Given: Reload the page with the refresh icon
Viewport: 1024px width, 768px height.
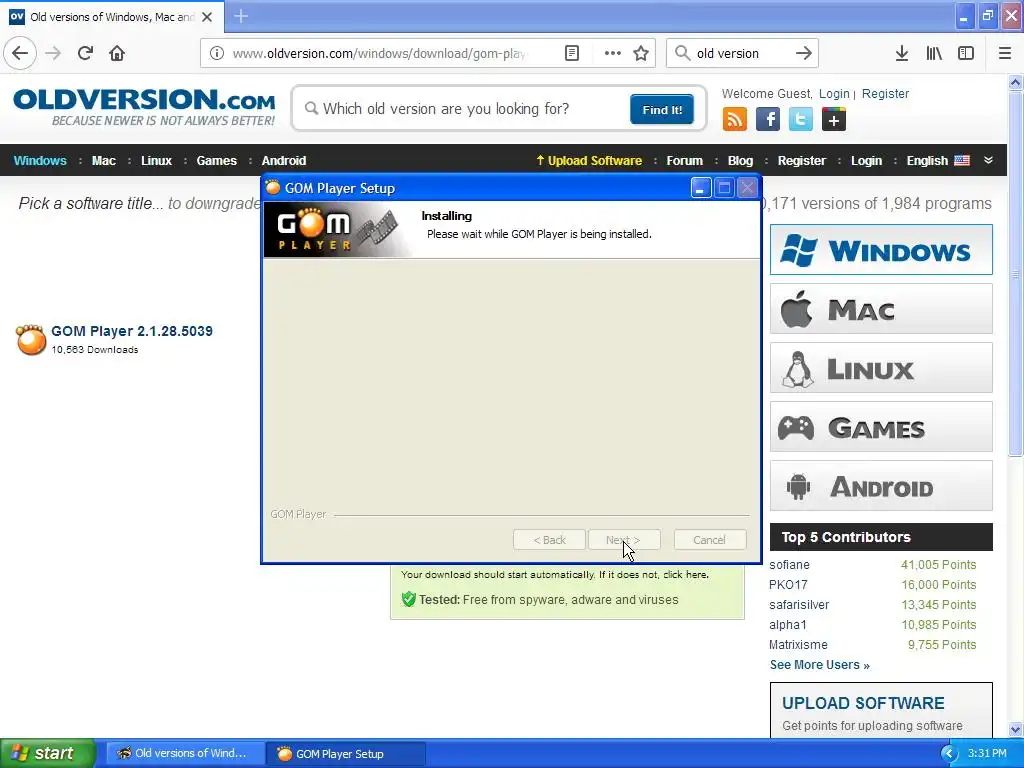Looking at the screenshot, I should (85, 53).
